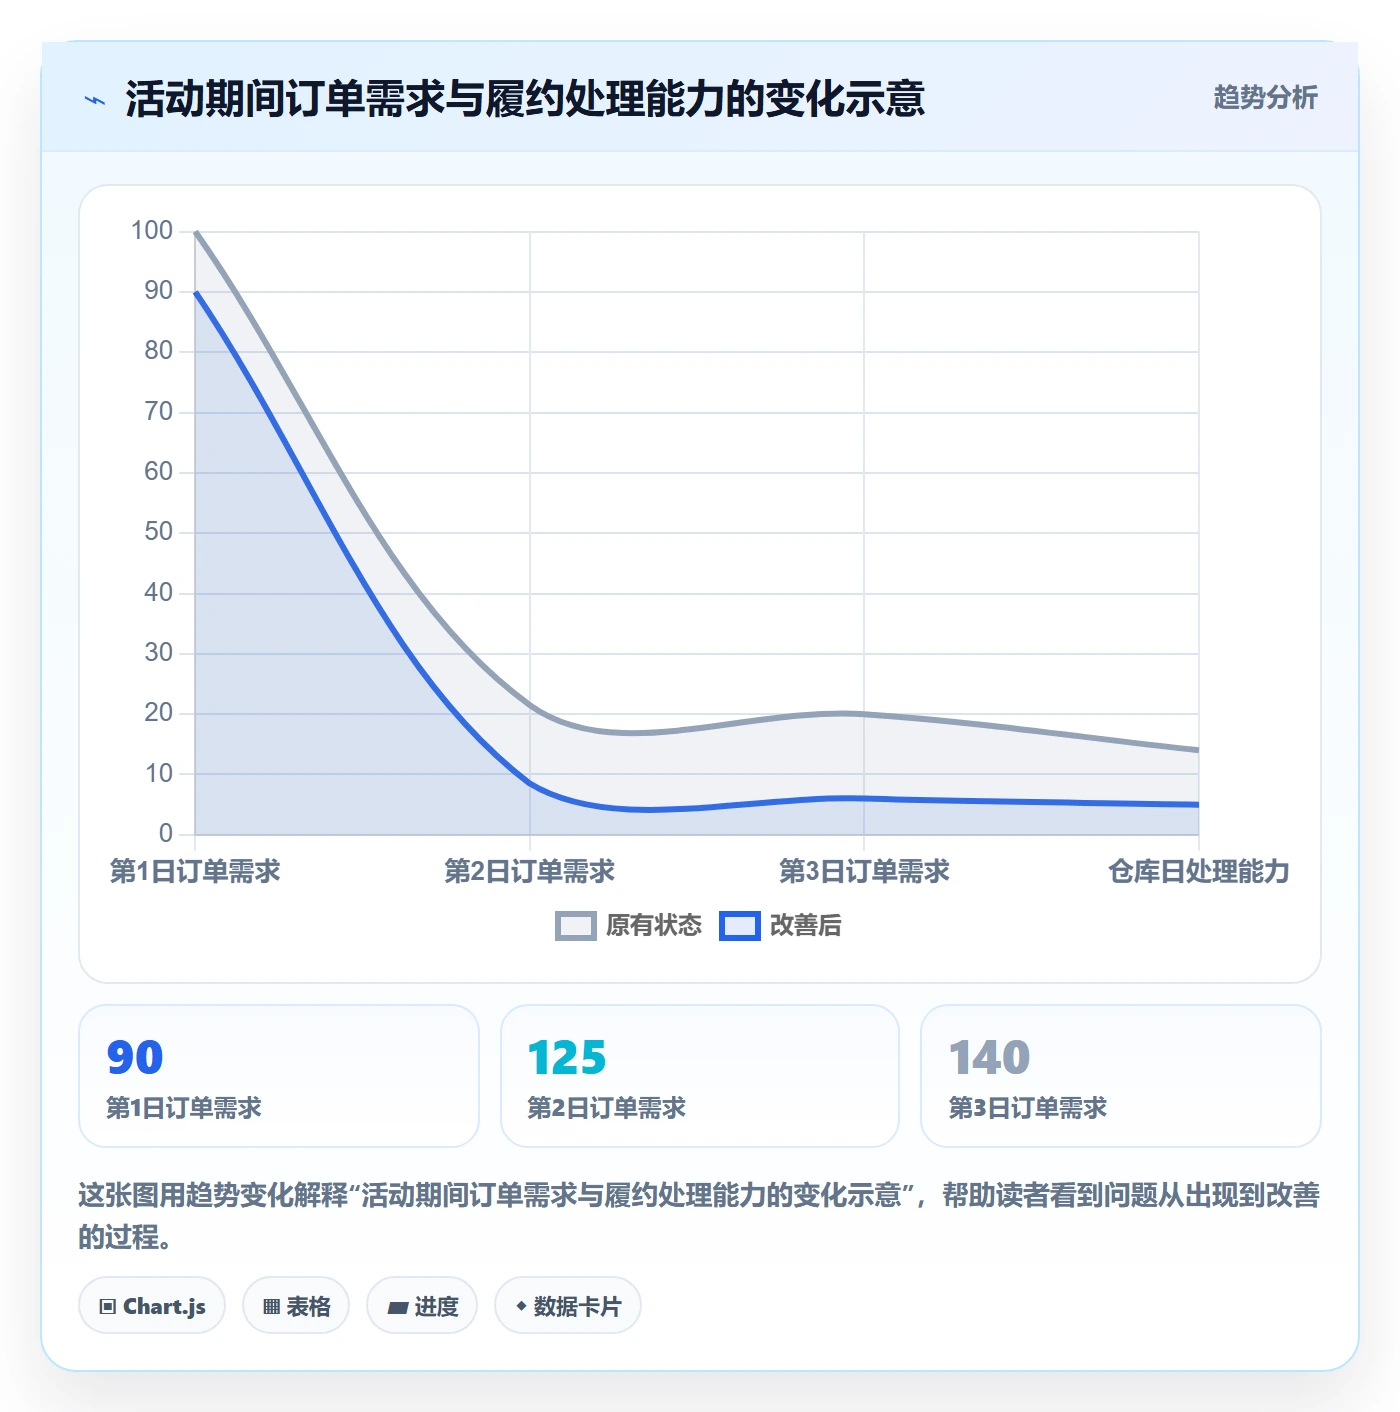The height and width of the screenshot is (1412, 1400).
Task: Click the y-axis value 50
Action: coord(159,532)
